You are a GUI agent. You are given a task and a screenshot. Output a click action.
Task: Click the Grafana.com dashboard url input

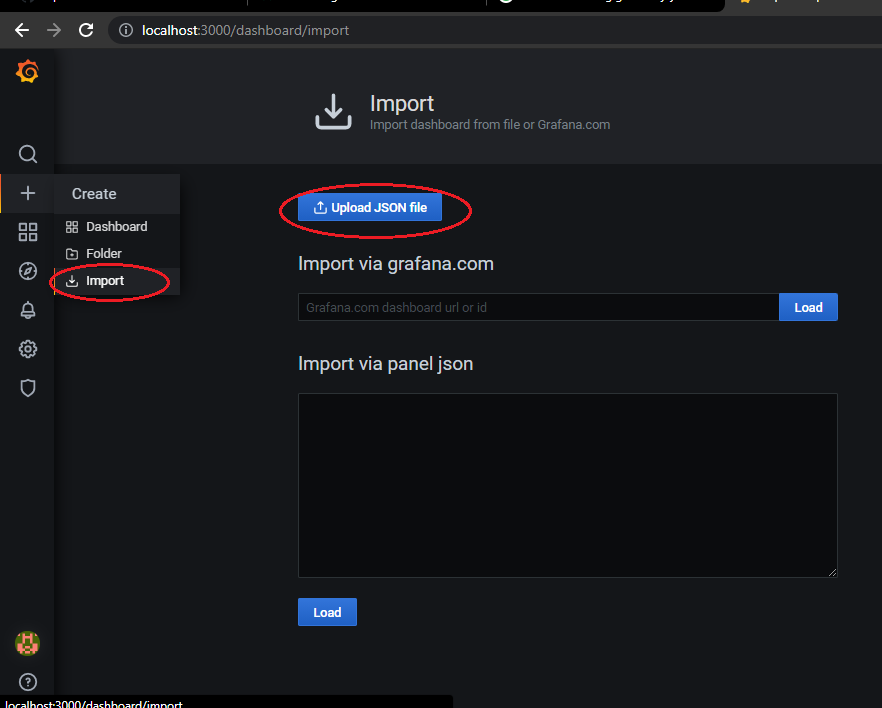(x=530, y=307)
